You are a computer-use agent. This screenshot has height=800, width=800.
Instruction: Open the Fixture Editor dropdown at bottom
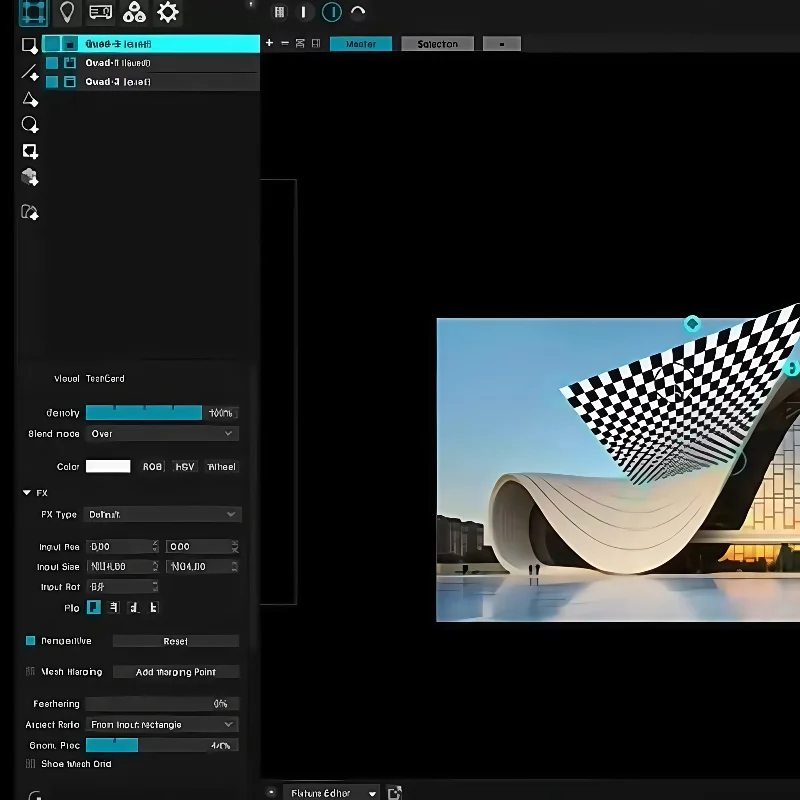pyautogui.click(x=331, y=793)
